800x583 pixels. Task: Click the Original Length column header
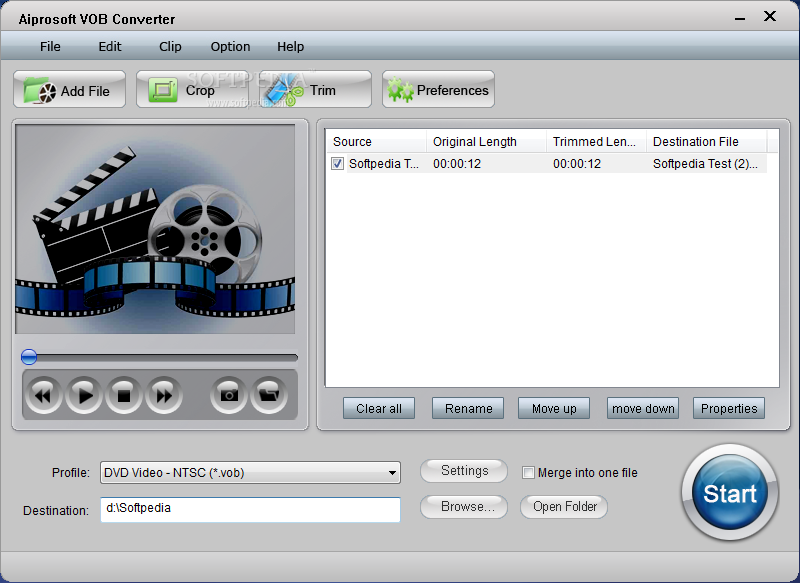pos(486,142)
